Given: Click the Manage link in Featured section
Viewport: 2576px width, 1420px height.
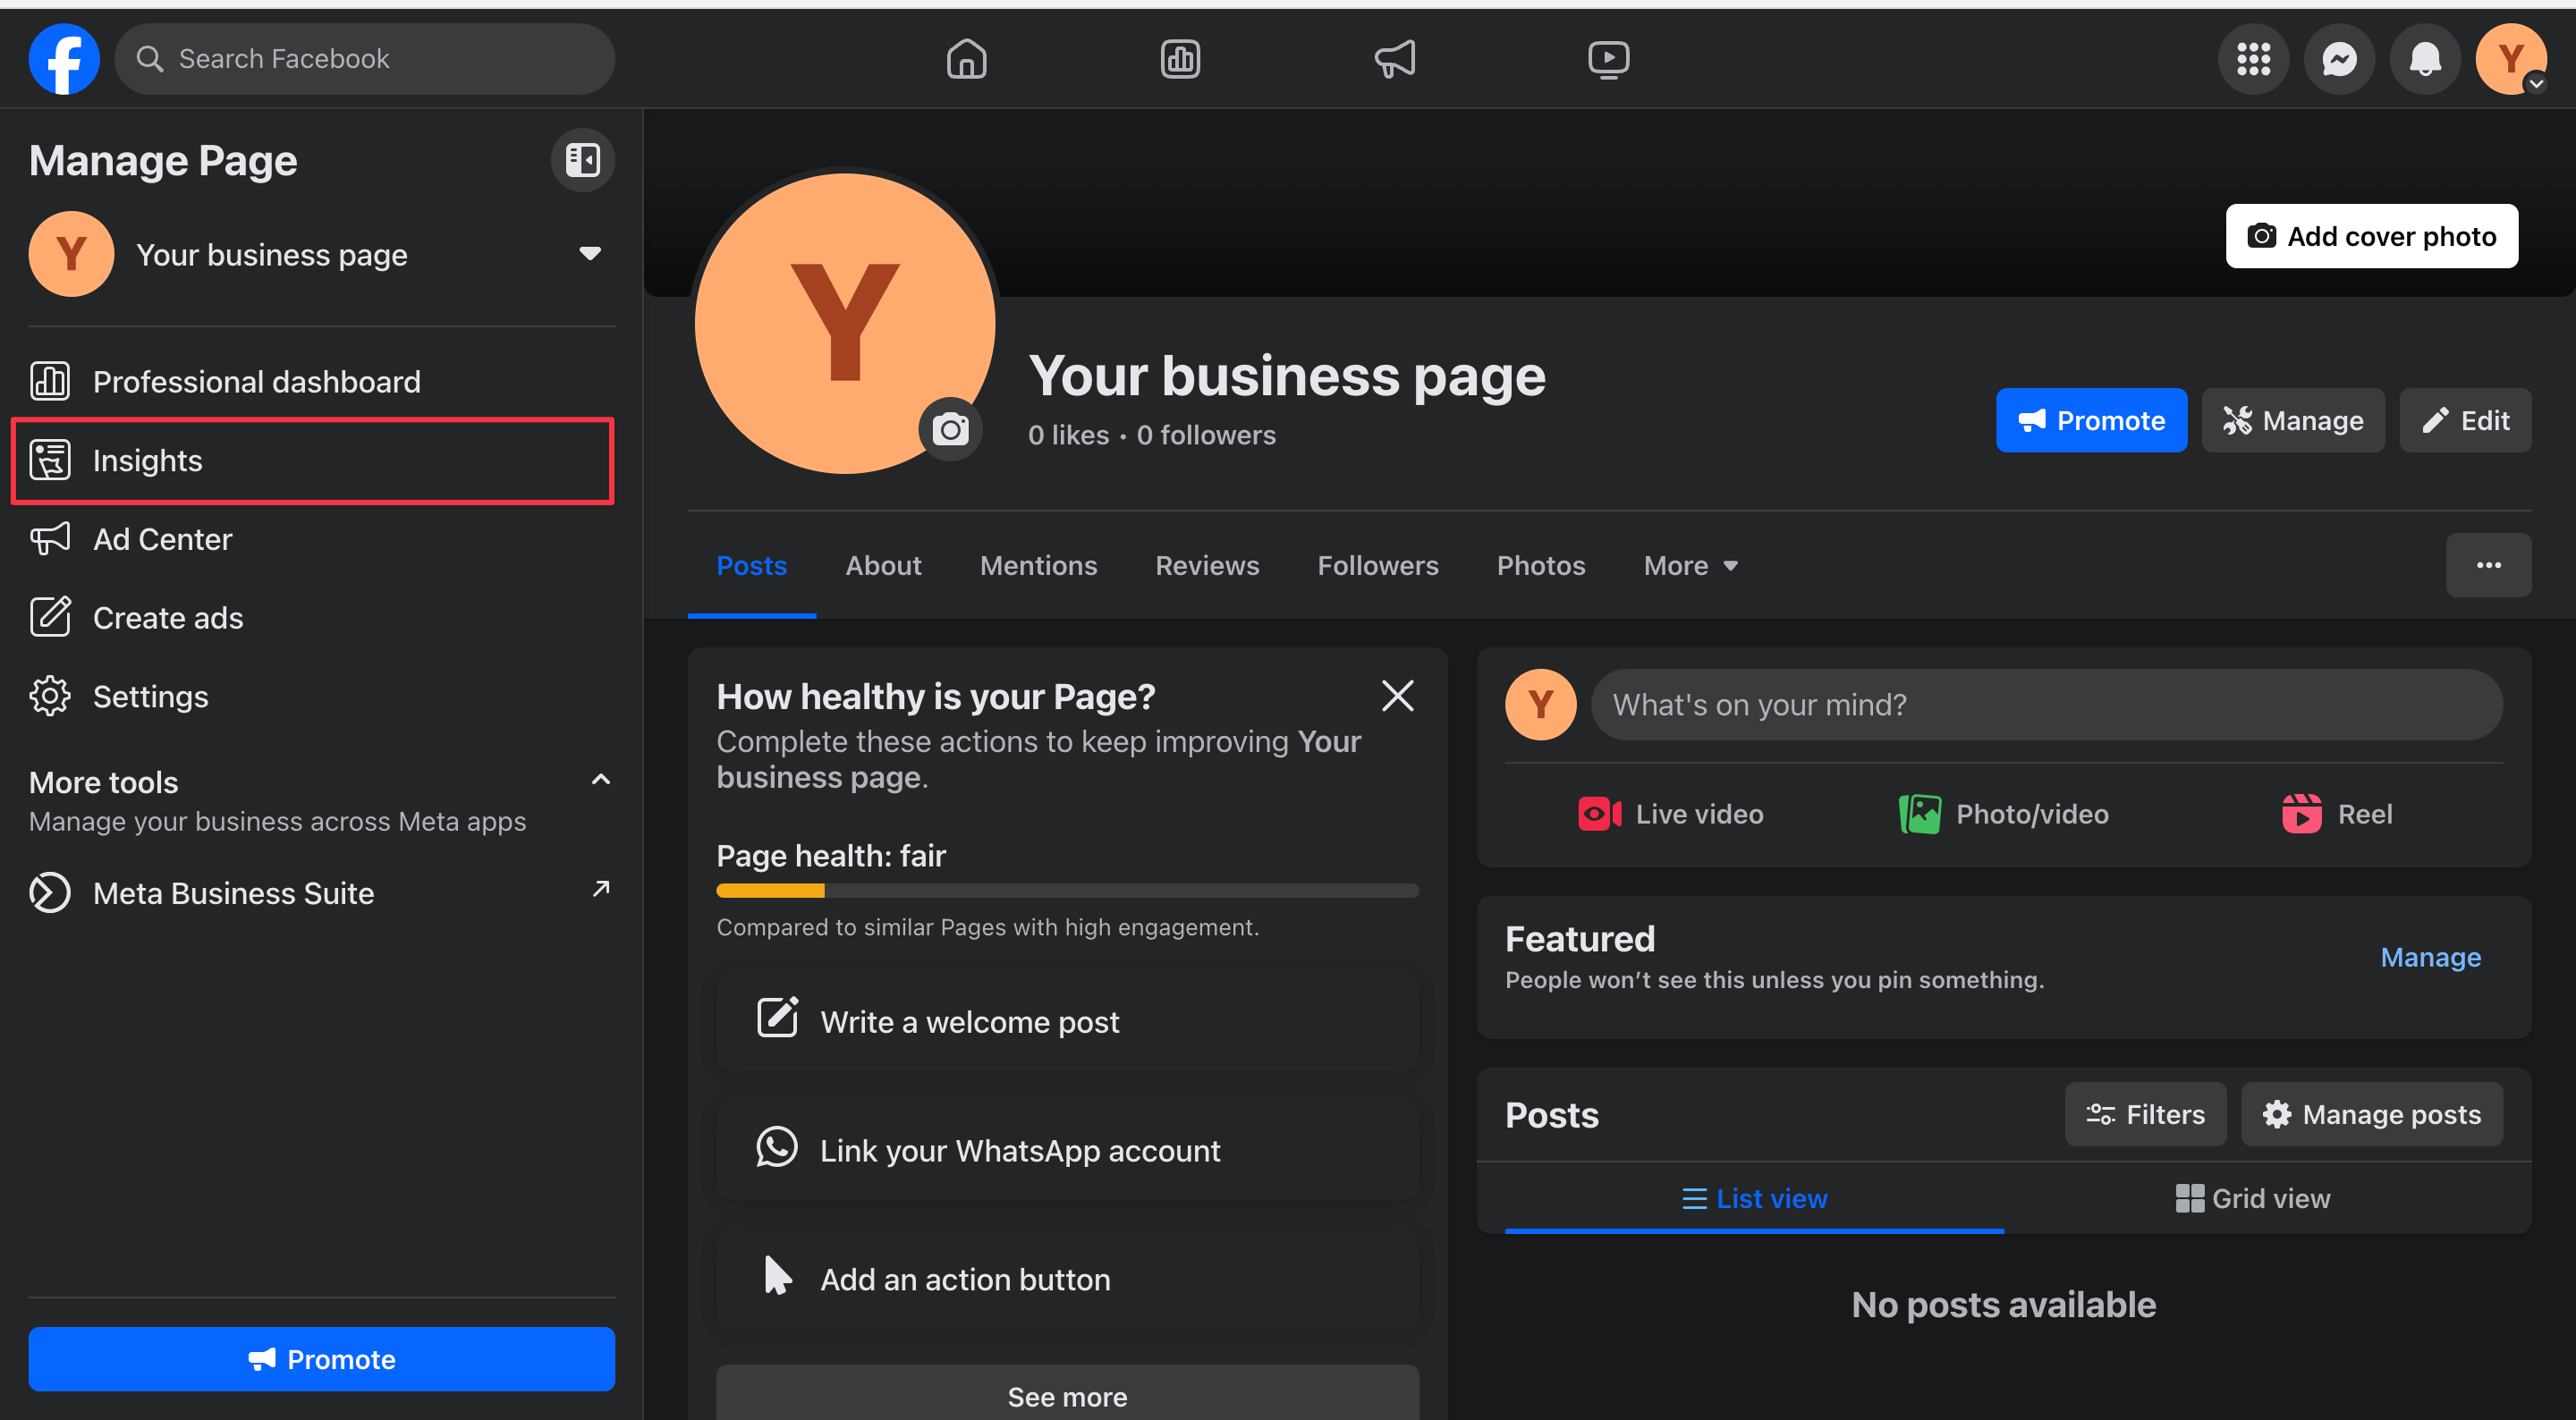Looking at the screenshot, I should click(x=2430, y=957).
